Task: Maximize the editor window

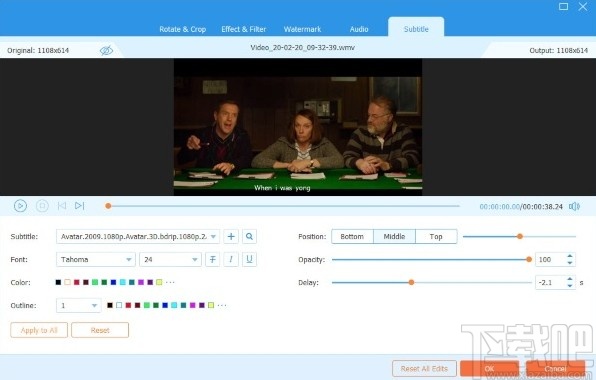Action: (563, 6)
